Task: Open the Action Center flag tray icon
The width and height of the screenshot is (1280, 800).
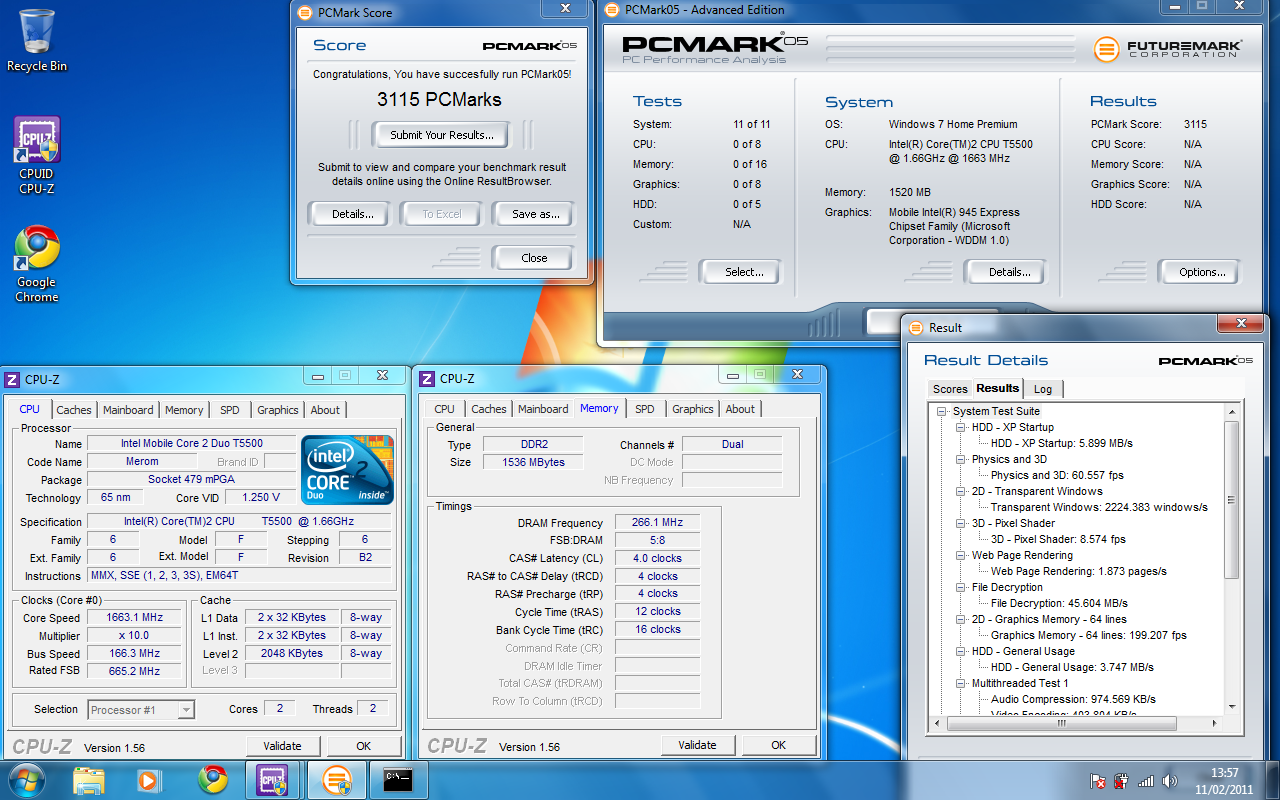Action: (1098, 781)
